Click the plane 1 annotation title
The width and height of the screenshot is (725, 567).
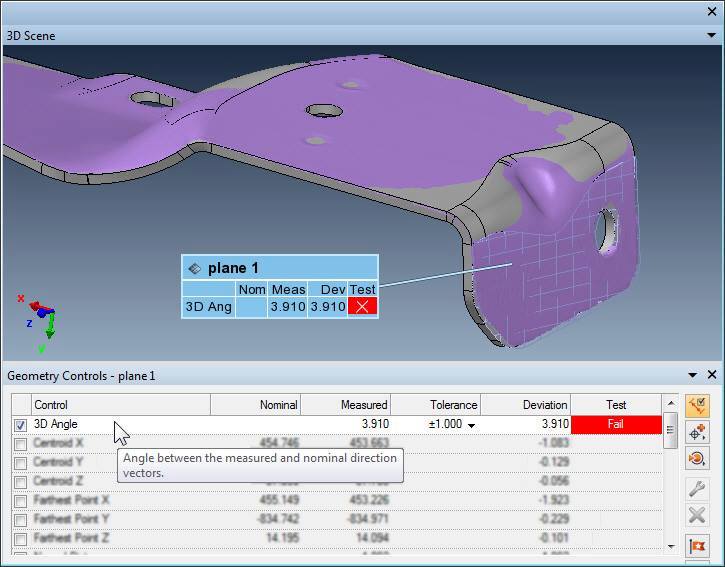[233, 268]
